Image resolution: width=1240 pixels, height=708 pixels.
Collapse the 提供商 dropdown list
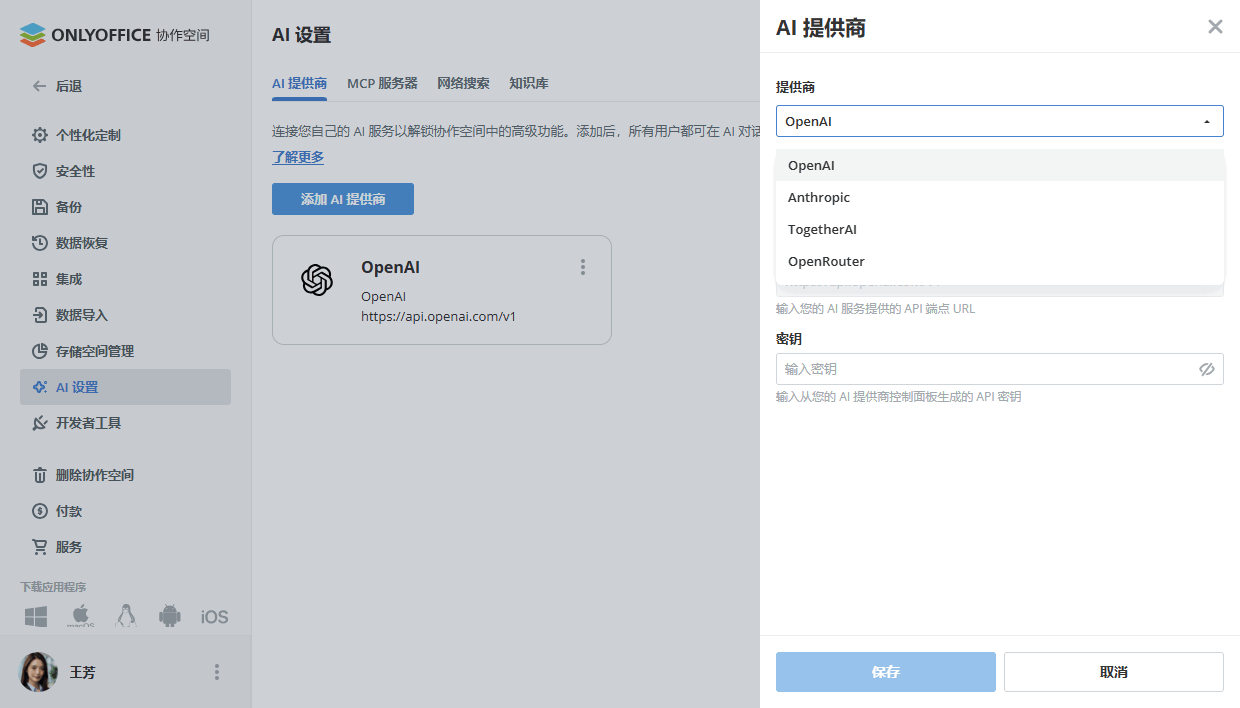point(1207,120)
